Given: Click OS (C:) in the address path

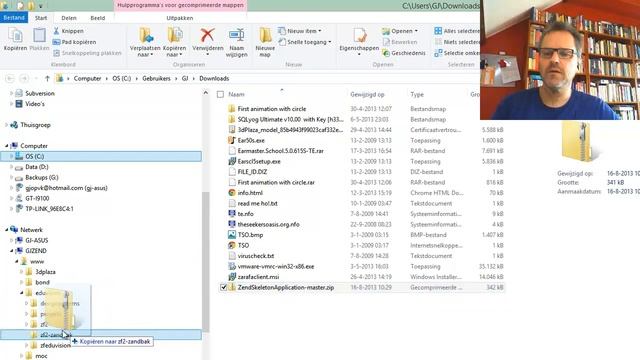Looking at the screenshot, I should coord(122,78).
